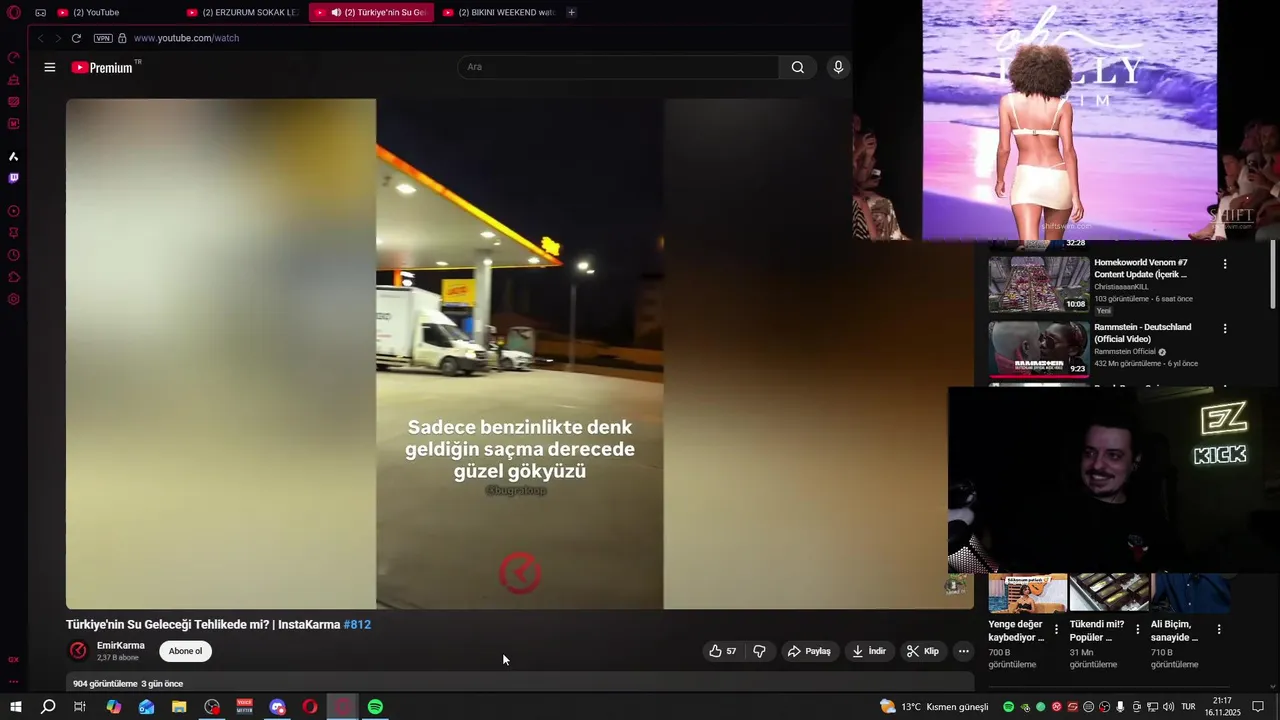Open the YouTube guide hamburger menu
1280x720 pixels.
(50, 67)
